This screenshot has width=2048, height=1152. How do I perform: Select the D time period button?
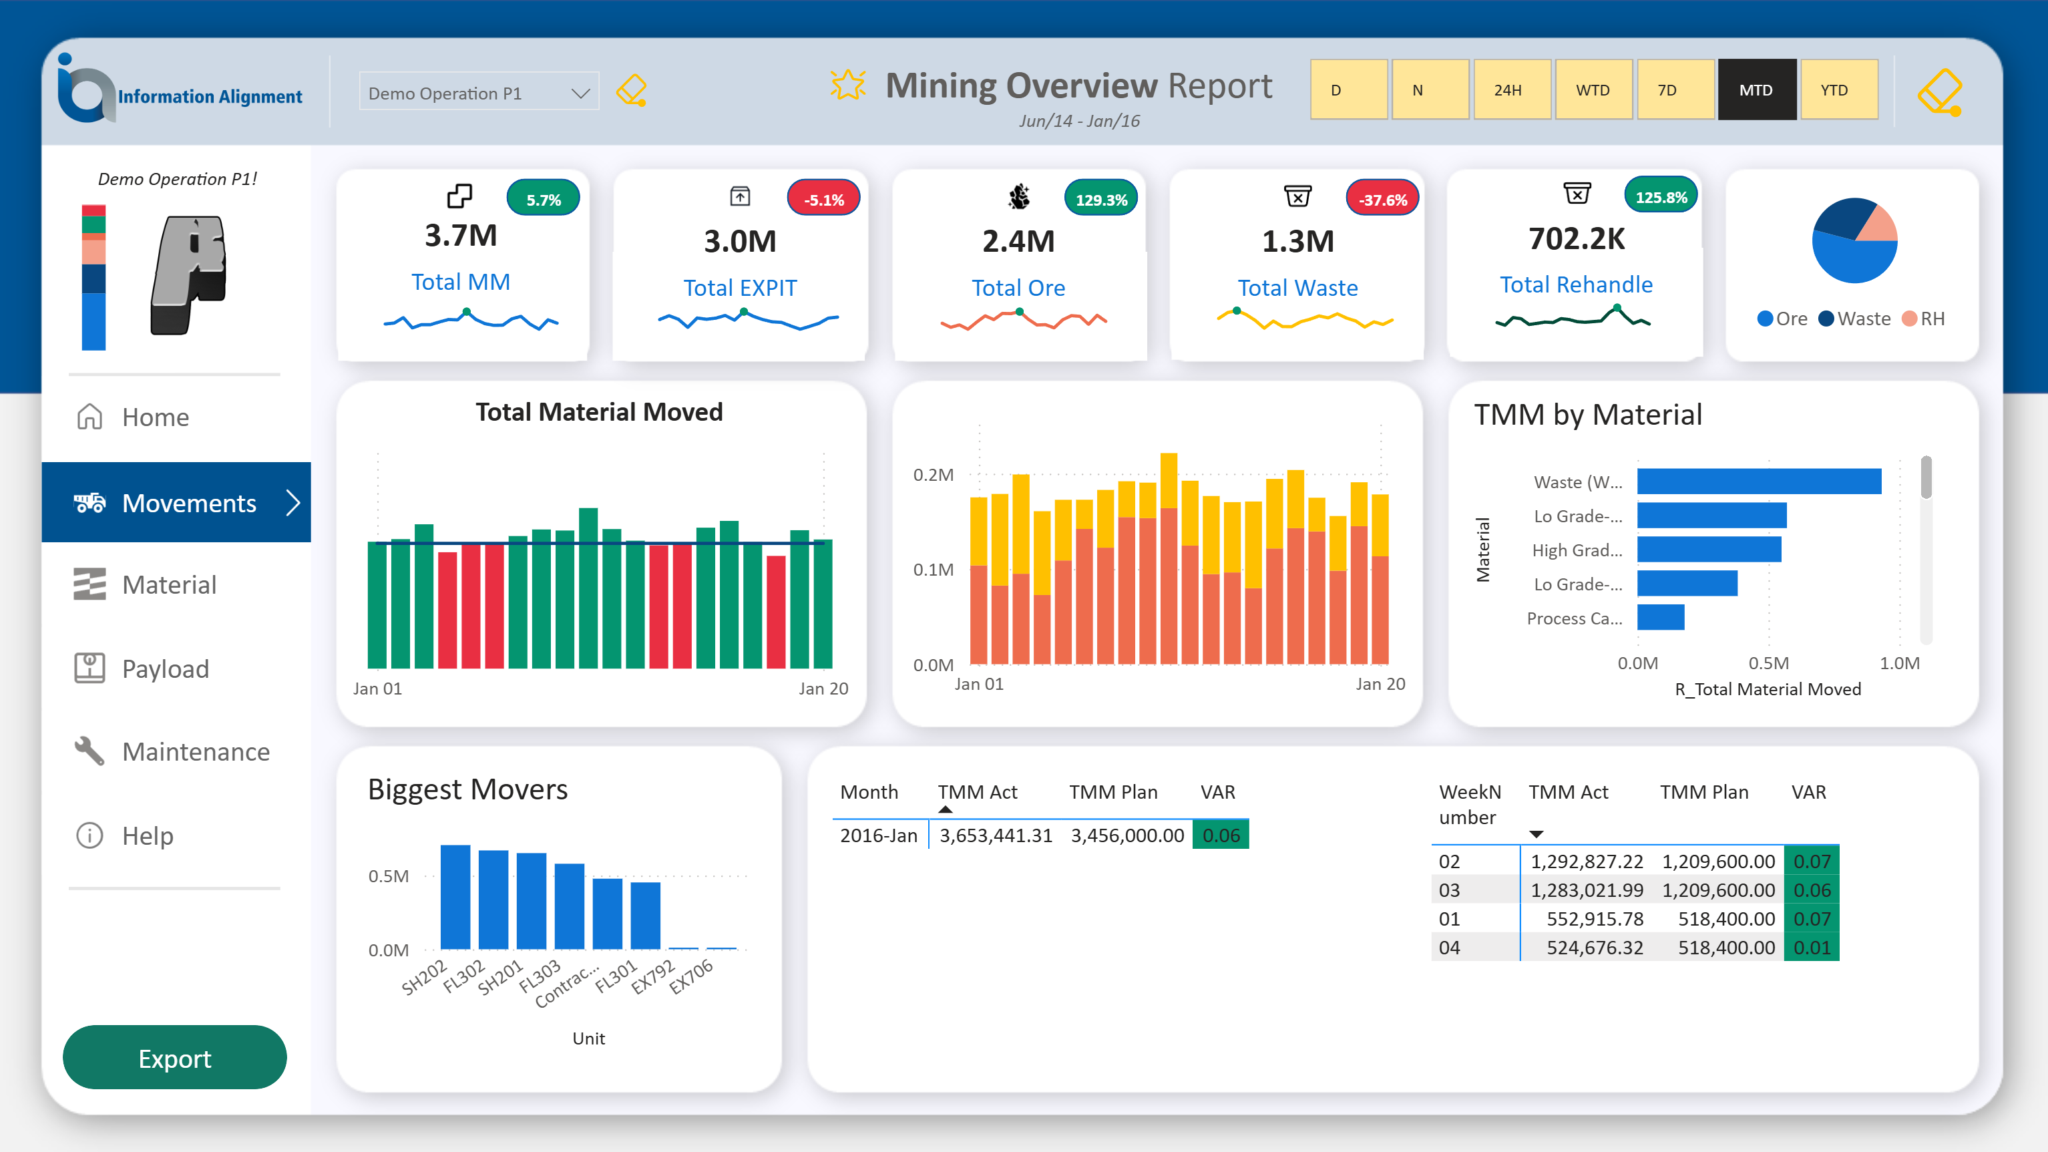tap(1349, 90)
